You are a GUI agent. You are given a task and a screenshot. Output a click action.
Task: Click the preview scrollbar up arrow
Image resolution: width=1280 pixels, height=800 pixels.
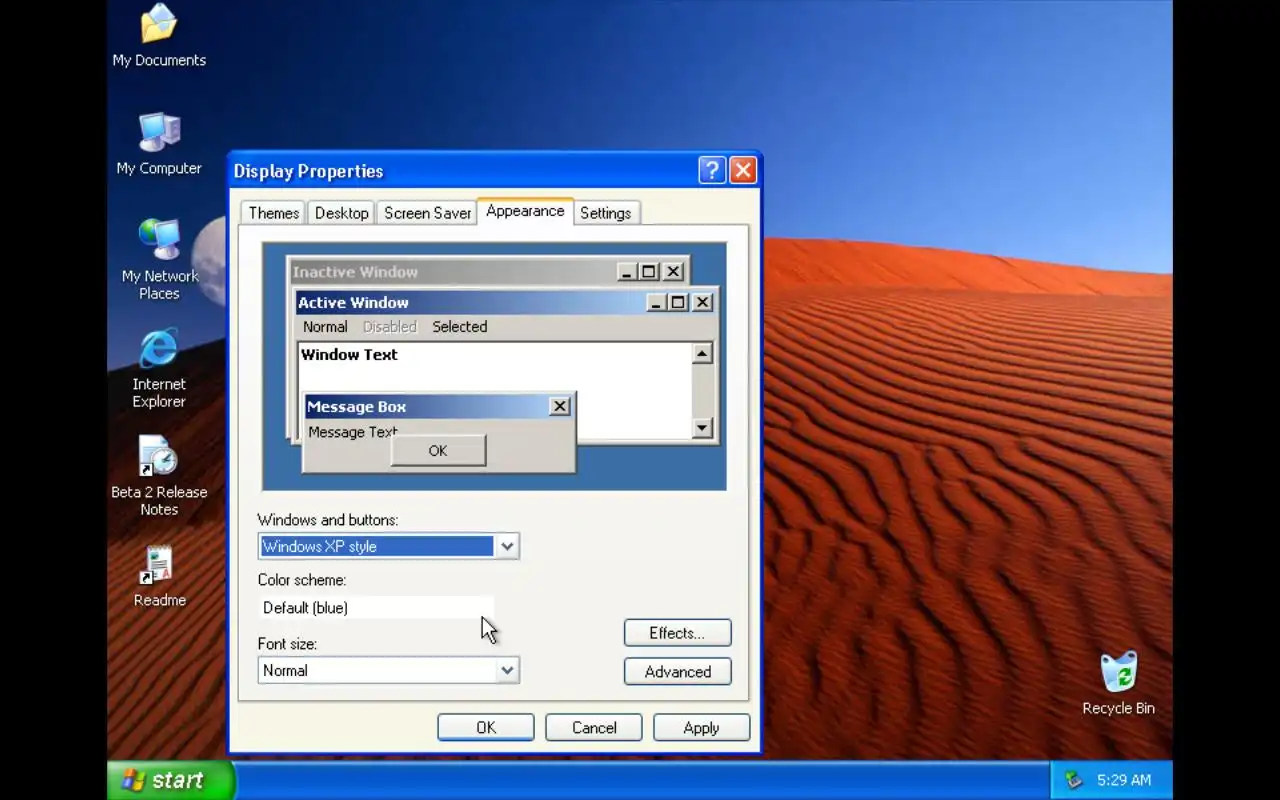tap(702, 353)
